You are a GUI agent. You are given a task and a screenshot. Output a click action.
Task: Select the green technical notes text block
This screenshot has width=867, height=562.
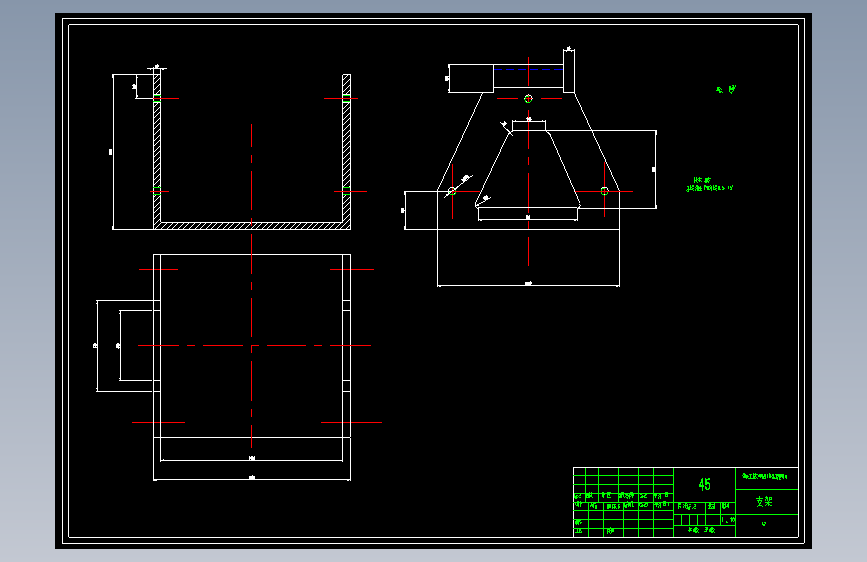(x=709, y=185)
